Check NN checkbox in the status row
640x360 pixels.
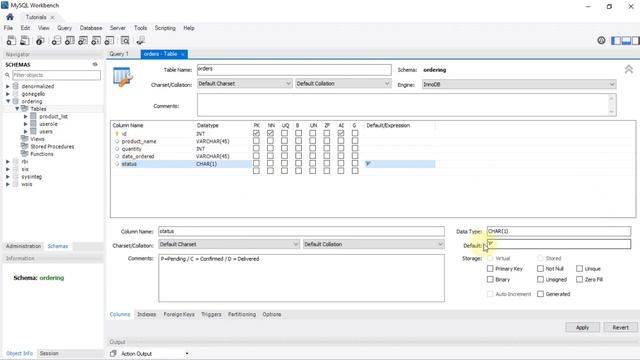(270, 164)
